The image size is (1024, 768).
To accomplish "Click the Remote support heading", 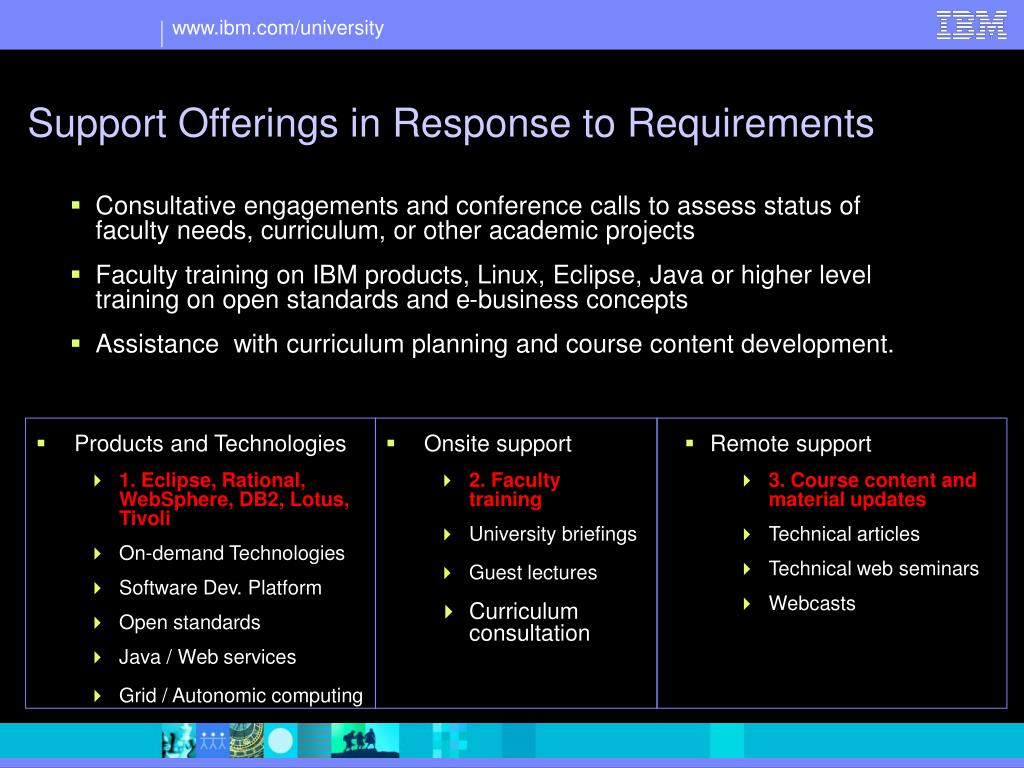I will (791, 443).
